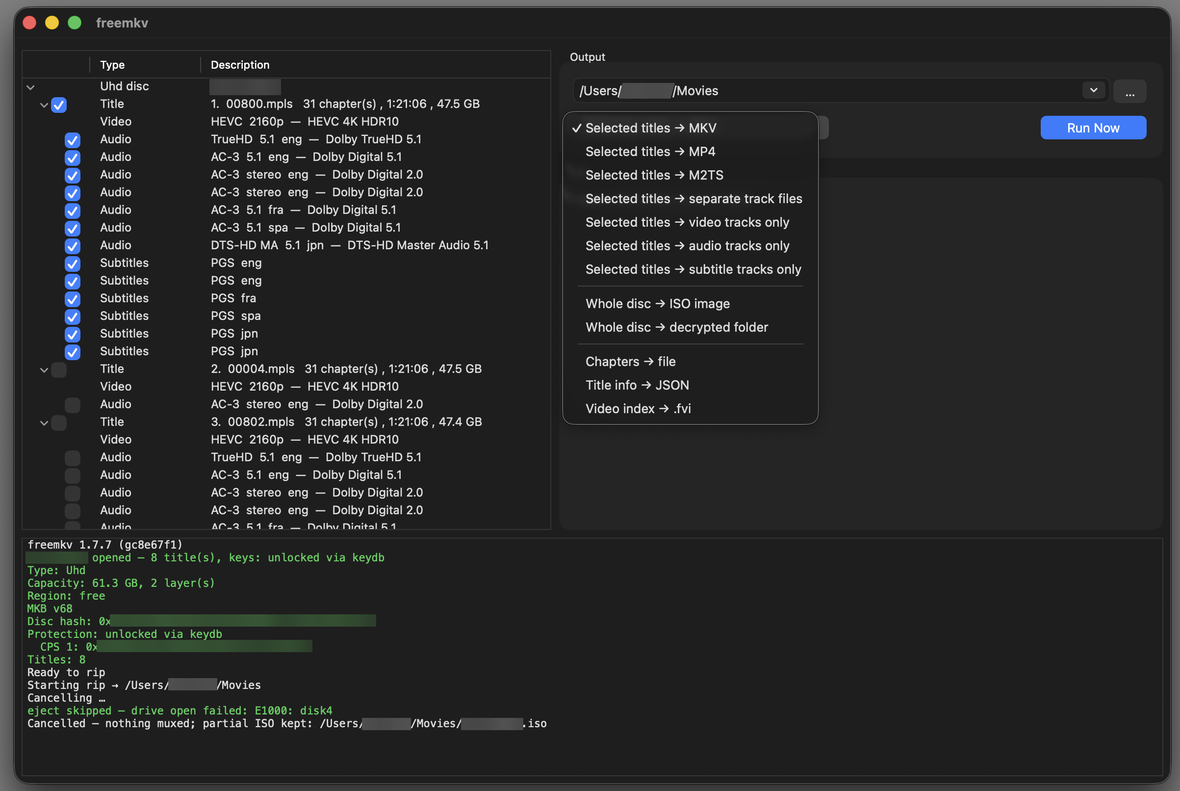Screen dimensions: 1180x791
Task: Select Selected titles → separate track files
Action: pos(690,199)
